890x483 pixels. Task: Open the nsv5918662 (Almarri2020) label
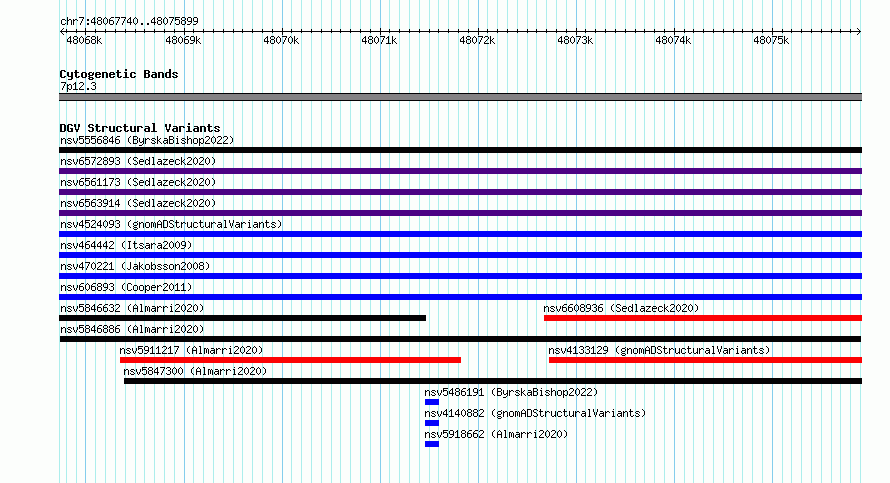click(496, 434)
